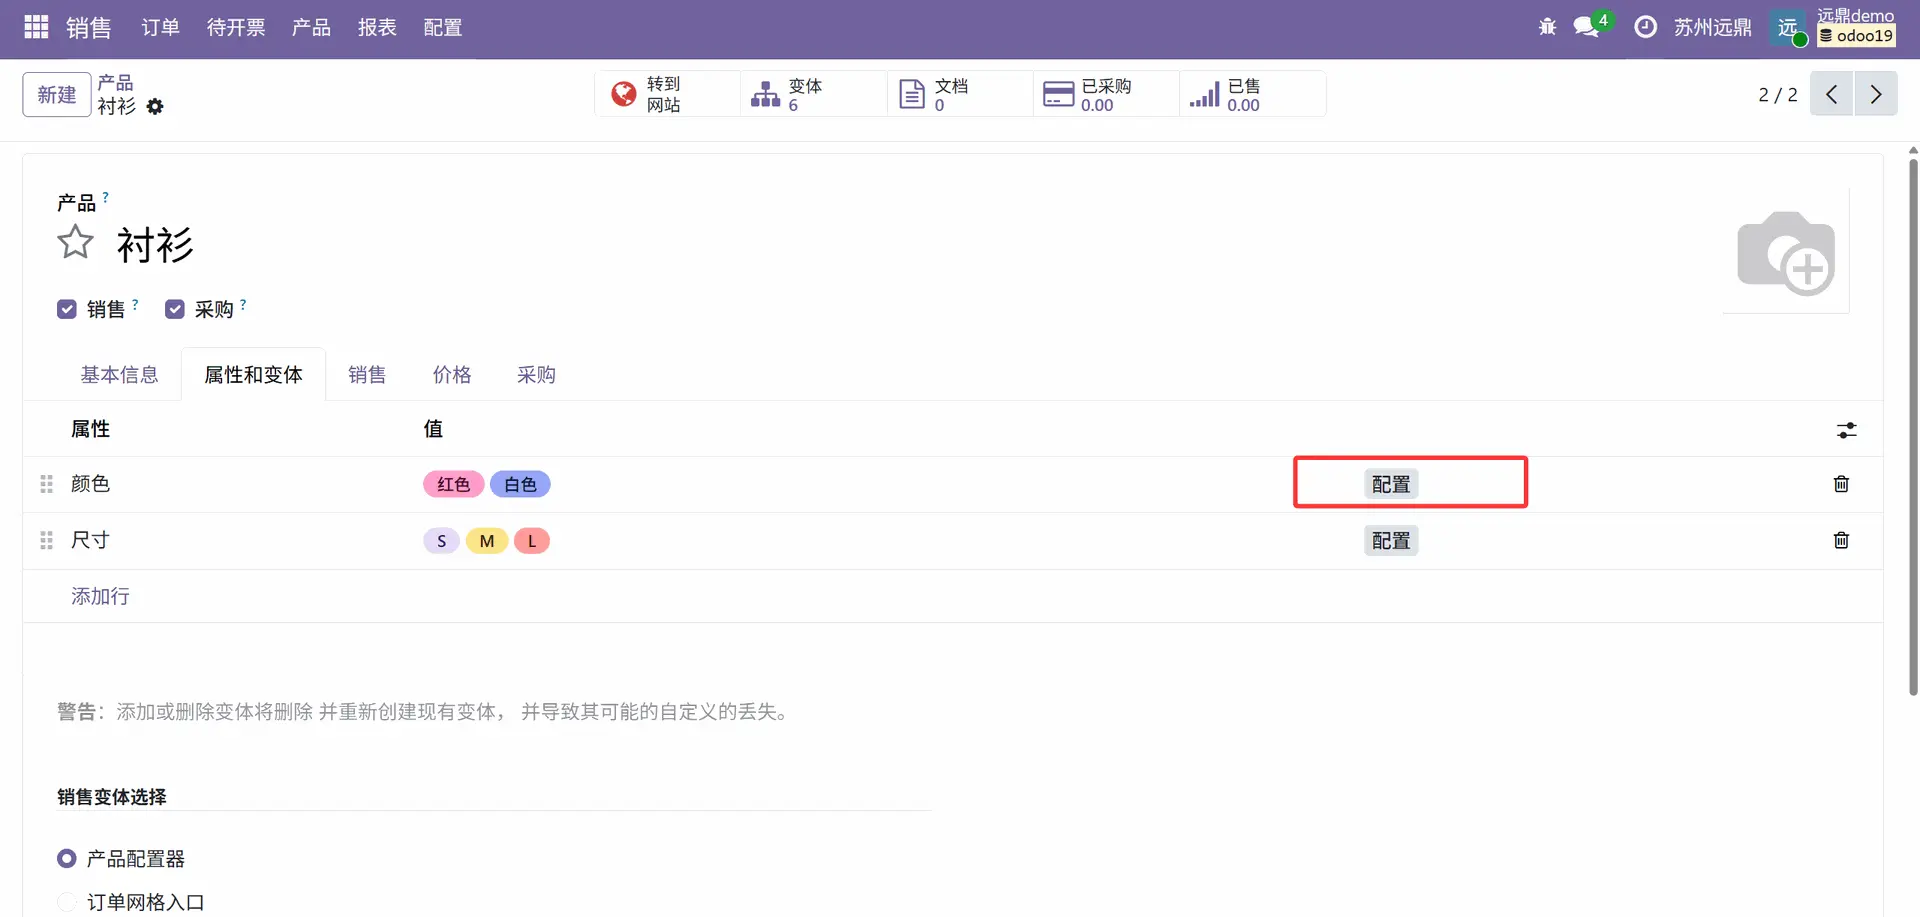The width and height of the screenshot is (1920, 917).
Task: Uncheck the 采购 checkbox
Action: point(175,309)
